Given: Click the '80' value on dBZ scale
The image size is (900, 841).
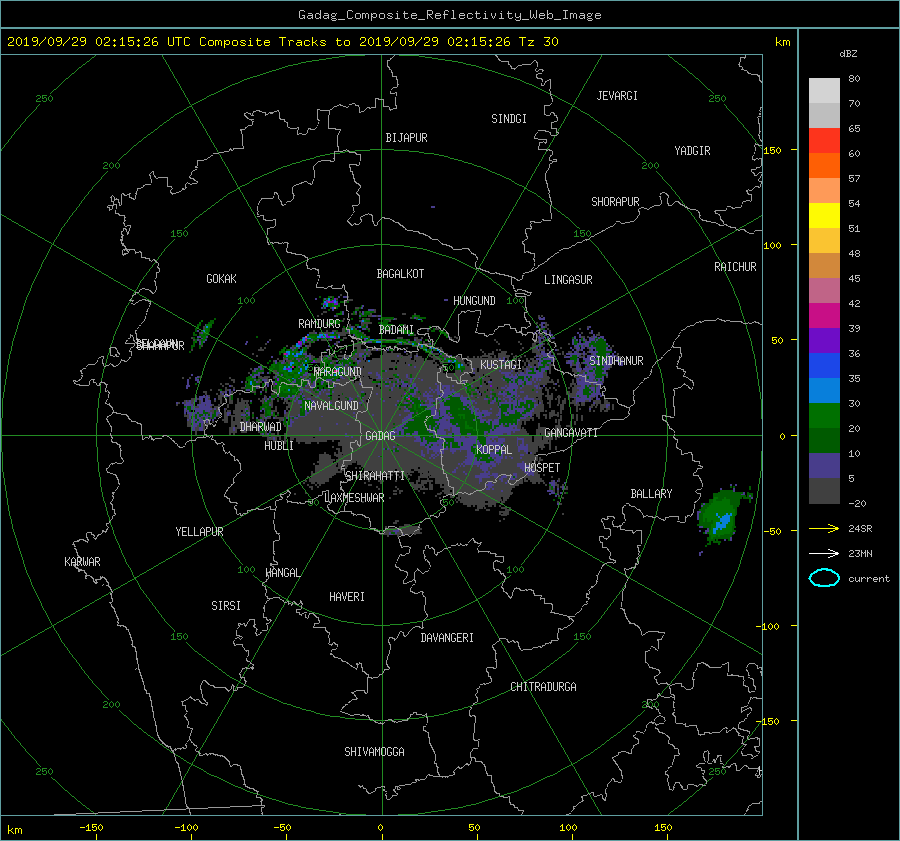Looking at the screenshot, I should coord(854,79).
